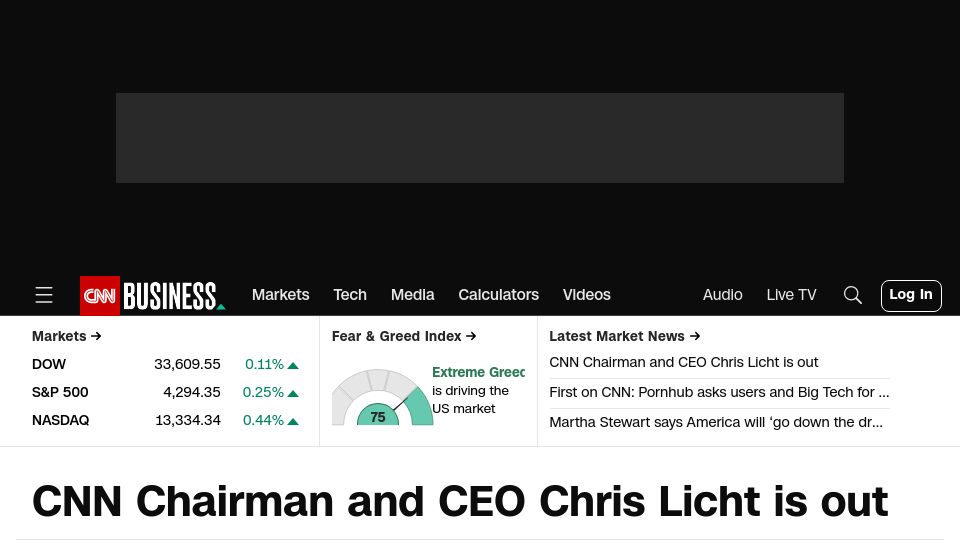The width and height of the screenshot is (960, 540).
Task: Open the Calculators nav item
Action: coord(498,294)
